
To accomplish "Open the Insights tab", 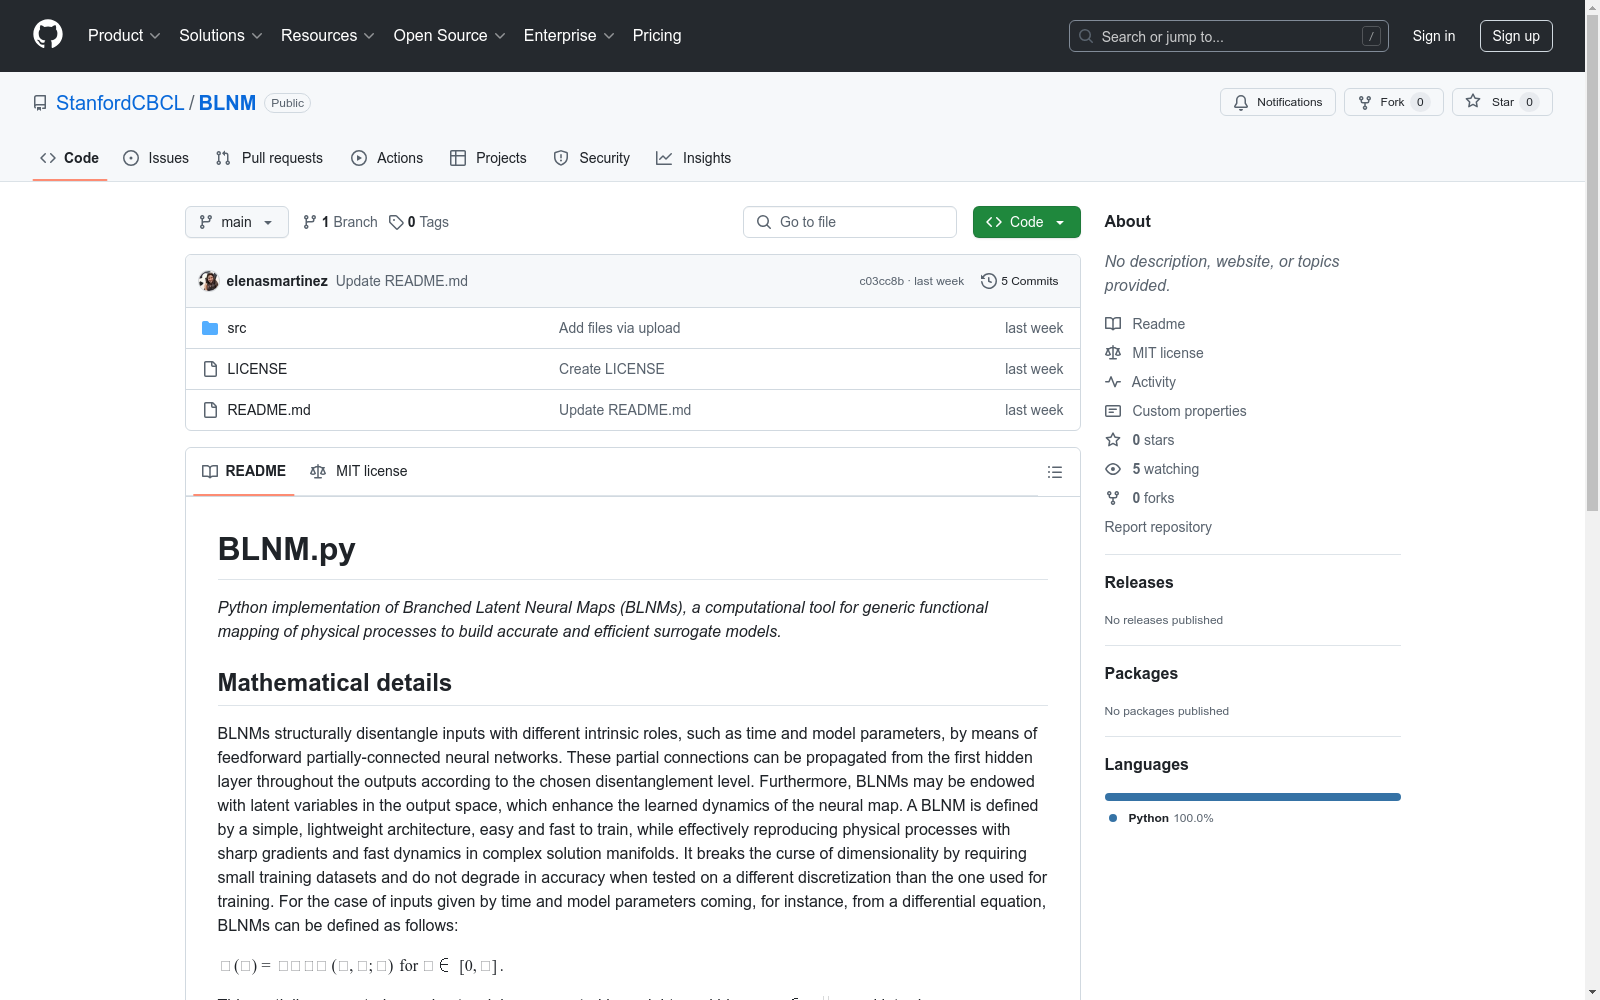I will pyautogui.click(x=693, y=158).
